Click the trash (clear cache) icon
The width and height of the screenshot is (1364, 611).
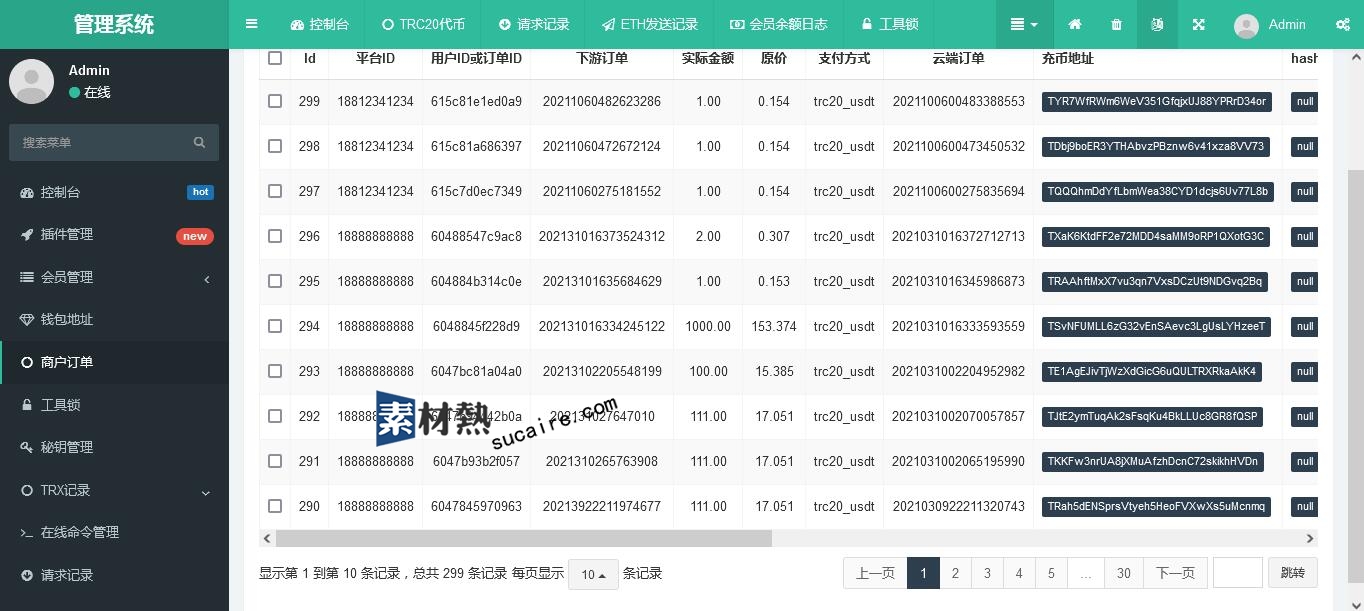(1116, 24)
